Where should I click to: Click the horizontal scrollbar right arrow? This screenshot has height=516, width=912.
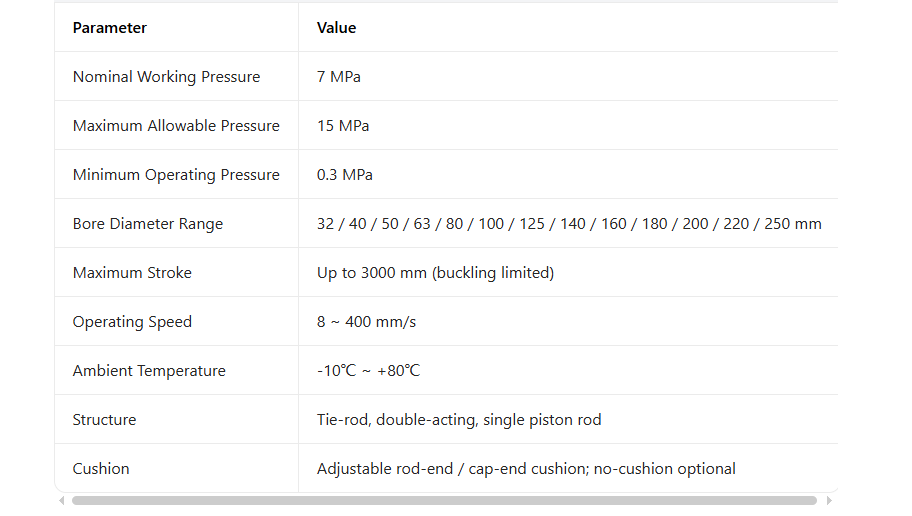click(828, 500)
